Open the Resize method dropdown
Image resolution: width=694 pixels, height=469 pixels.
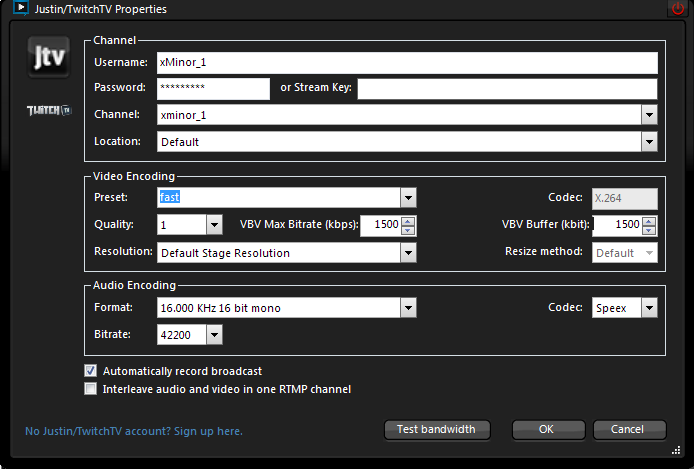tap(649, 253)
